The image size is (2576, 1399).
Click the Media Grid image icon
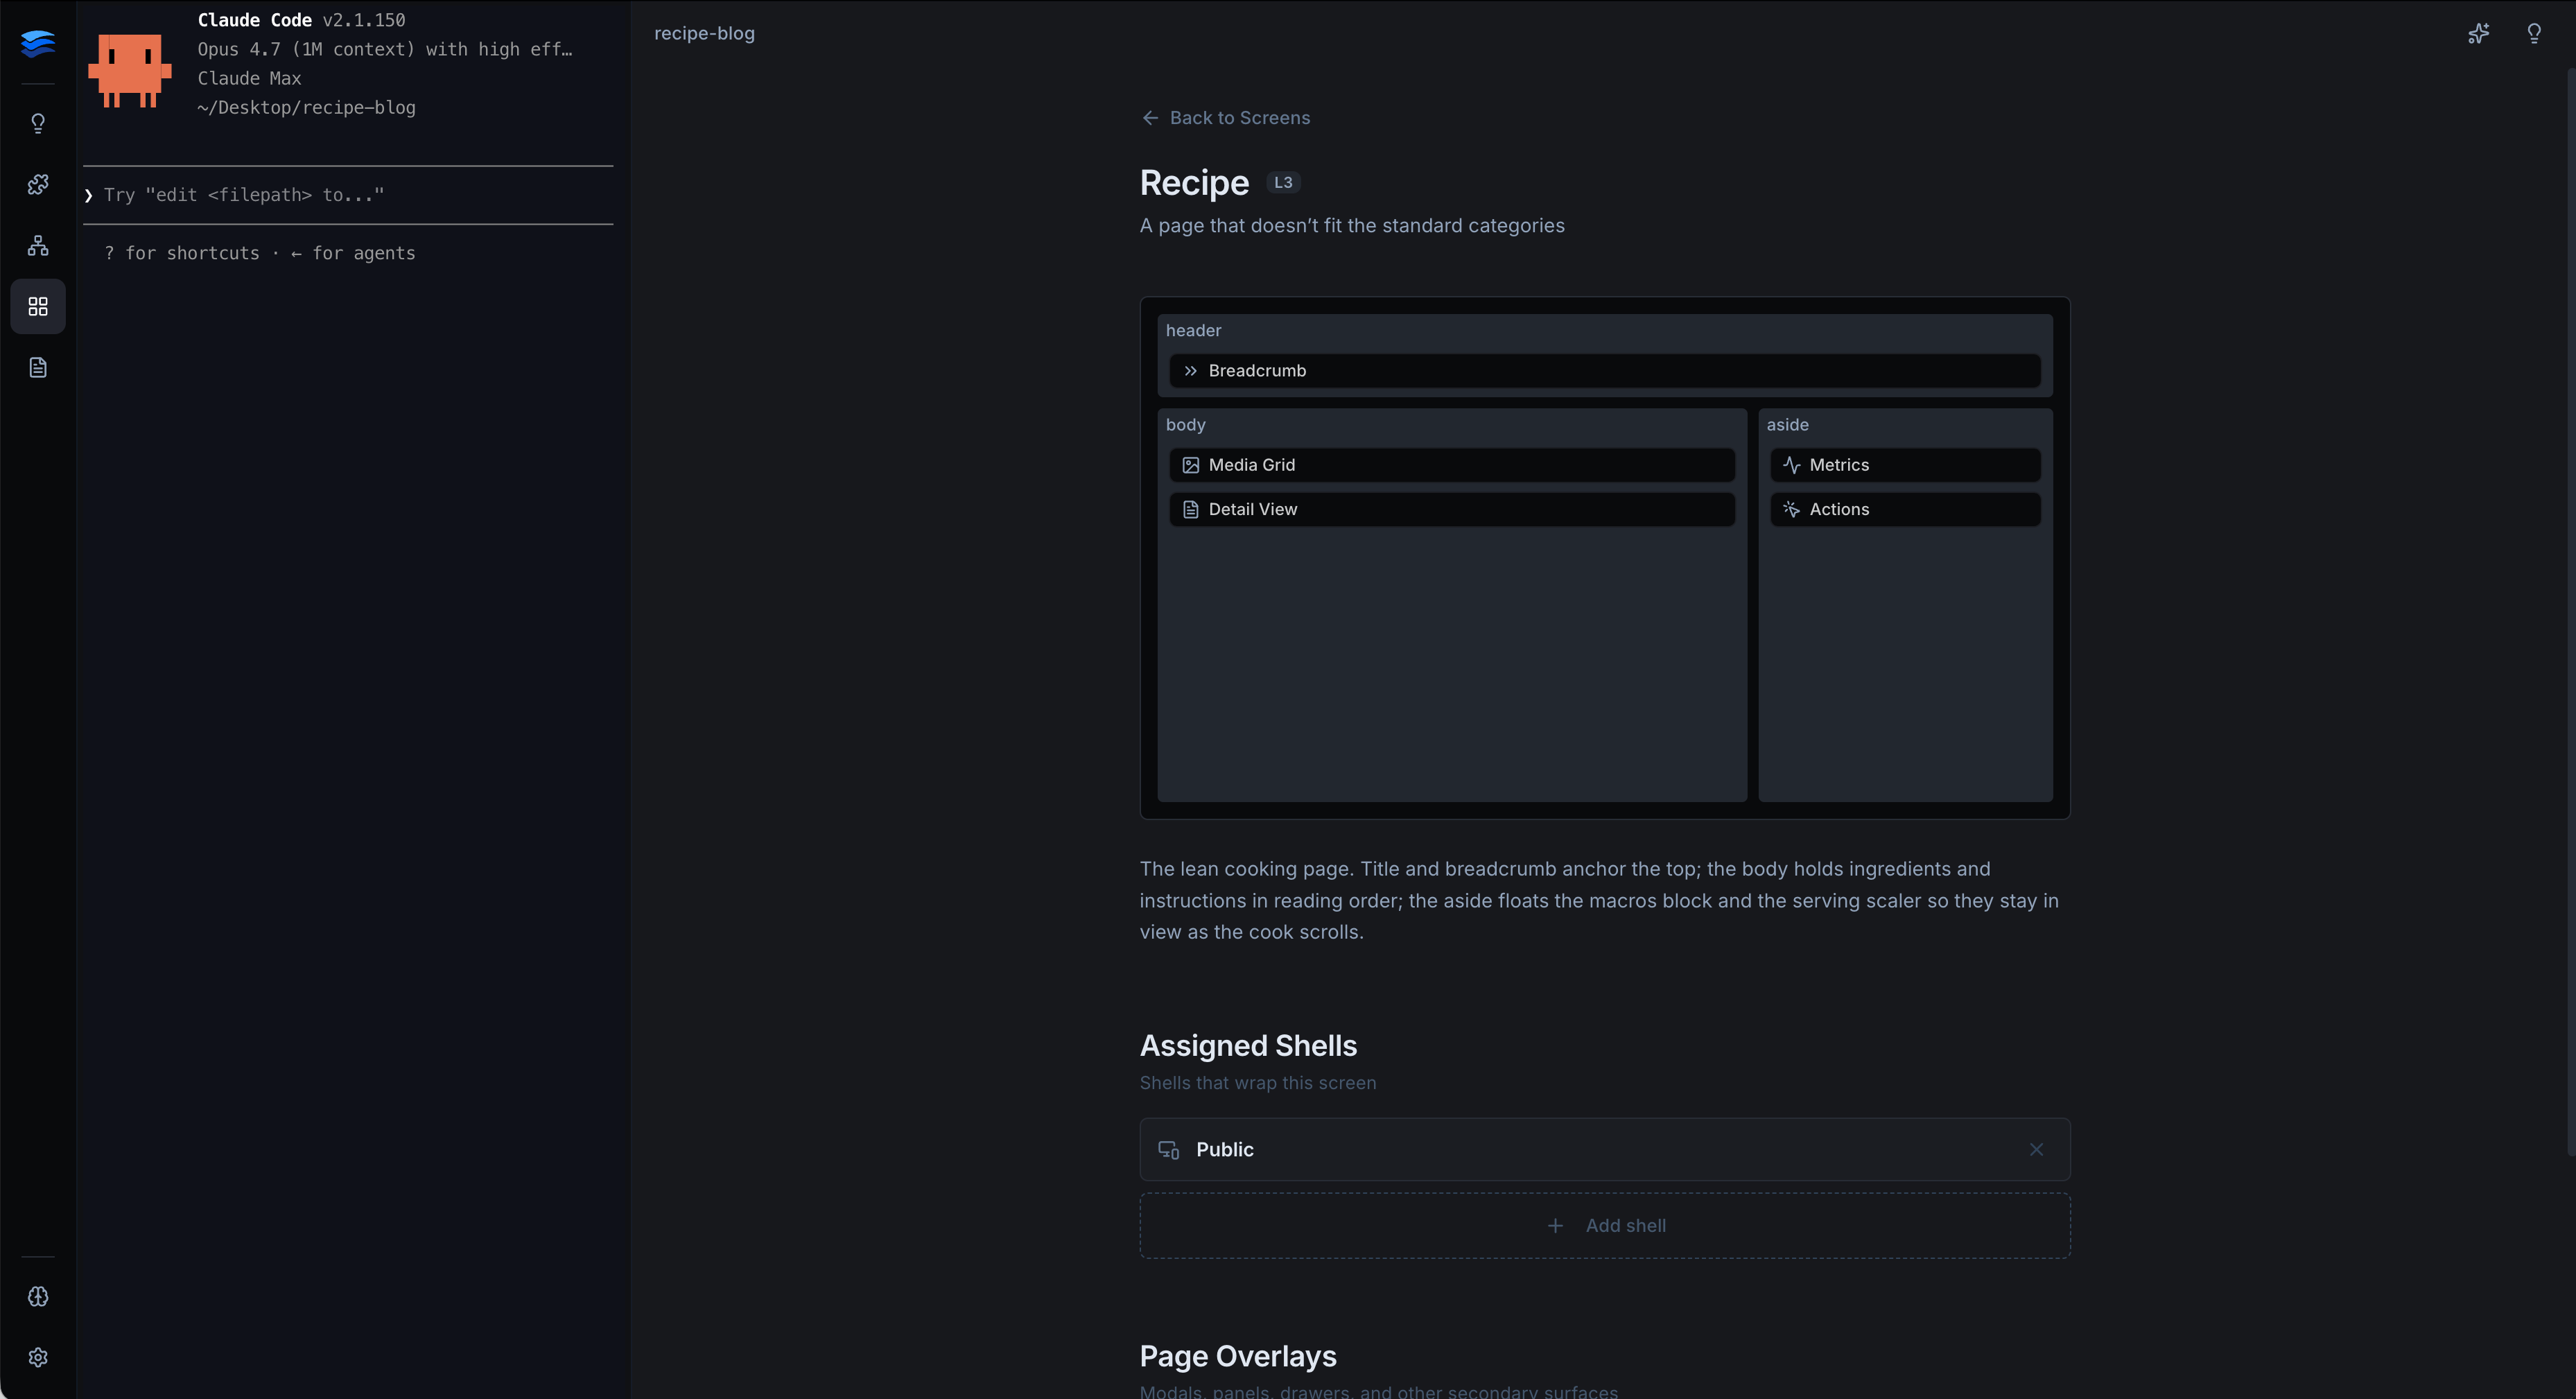[1190, 465]
